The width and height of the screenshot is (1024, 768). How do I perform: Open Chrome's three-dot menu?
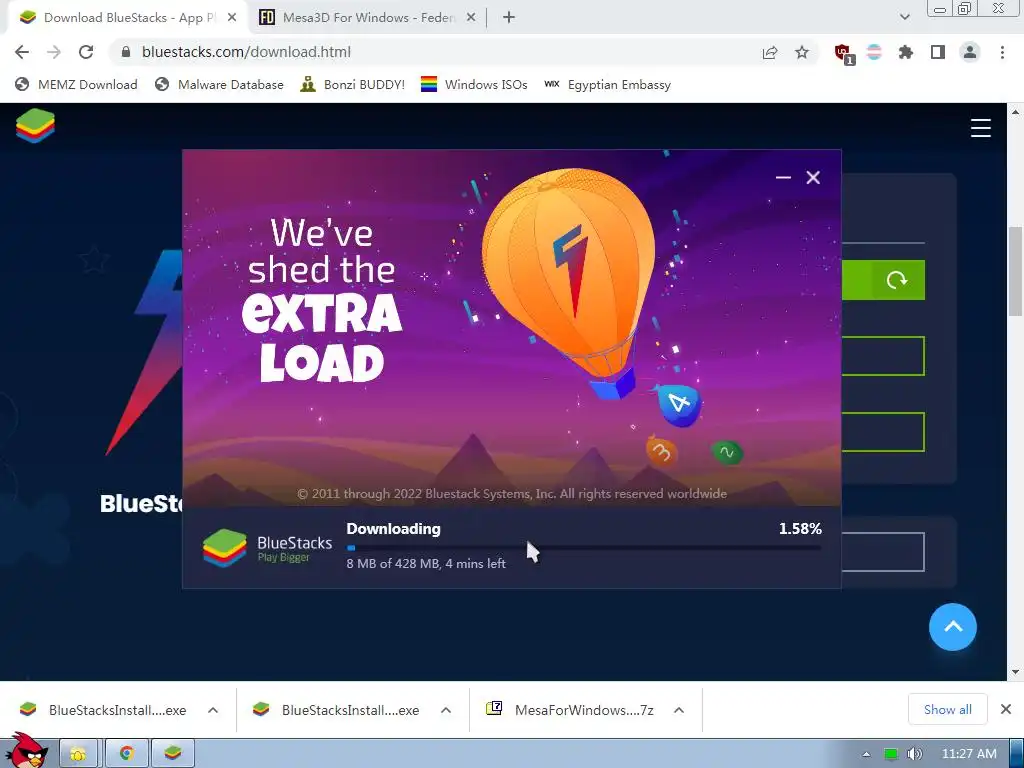tap(1002, 52)
